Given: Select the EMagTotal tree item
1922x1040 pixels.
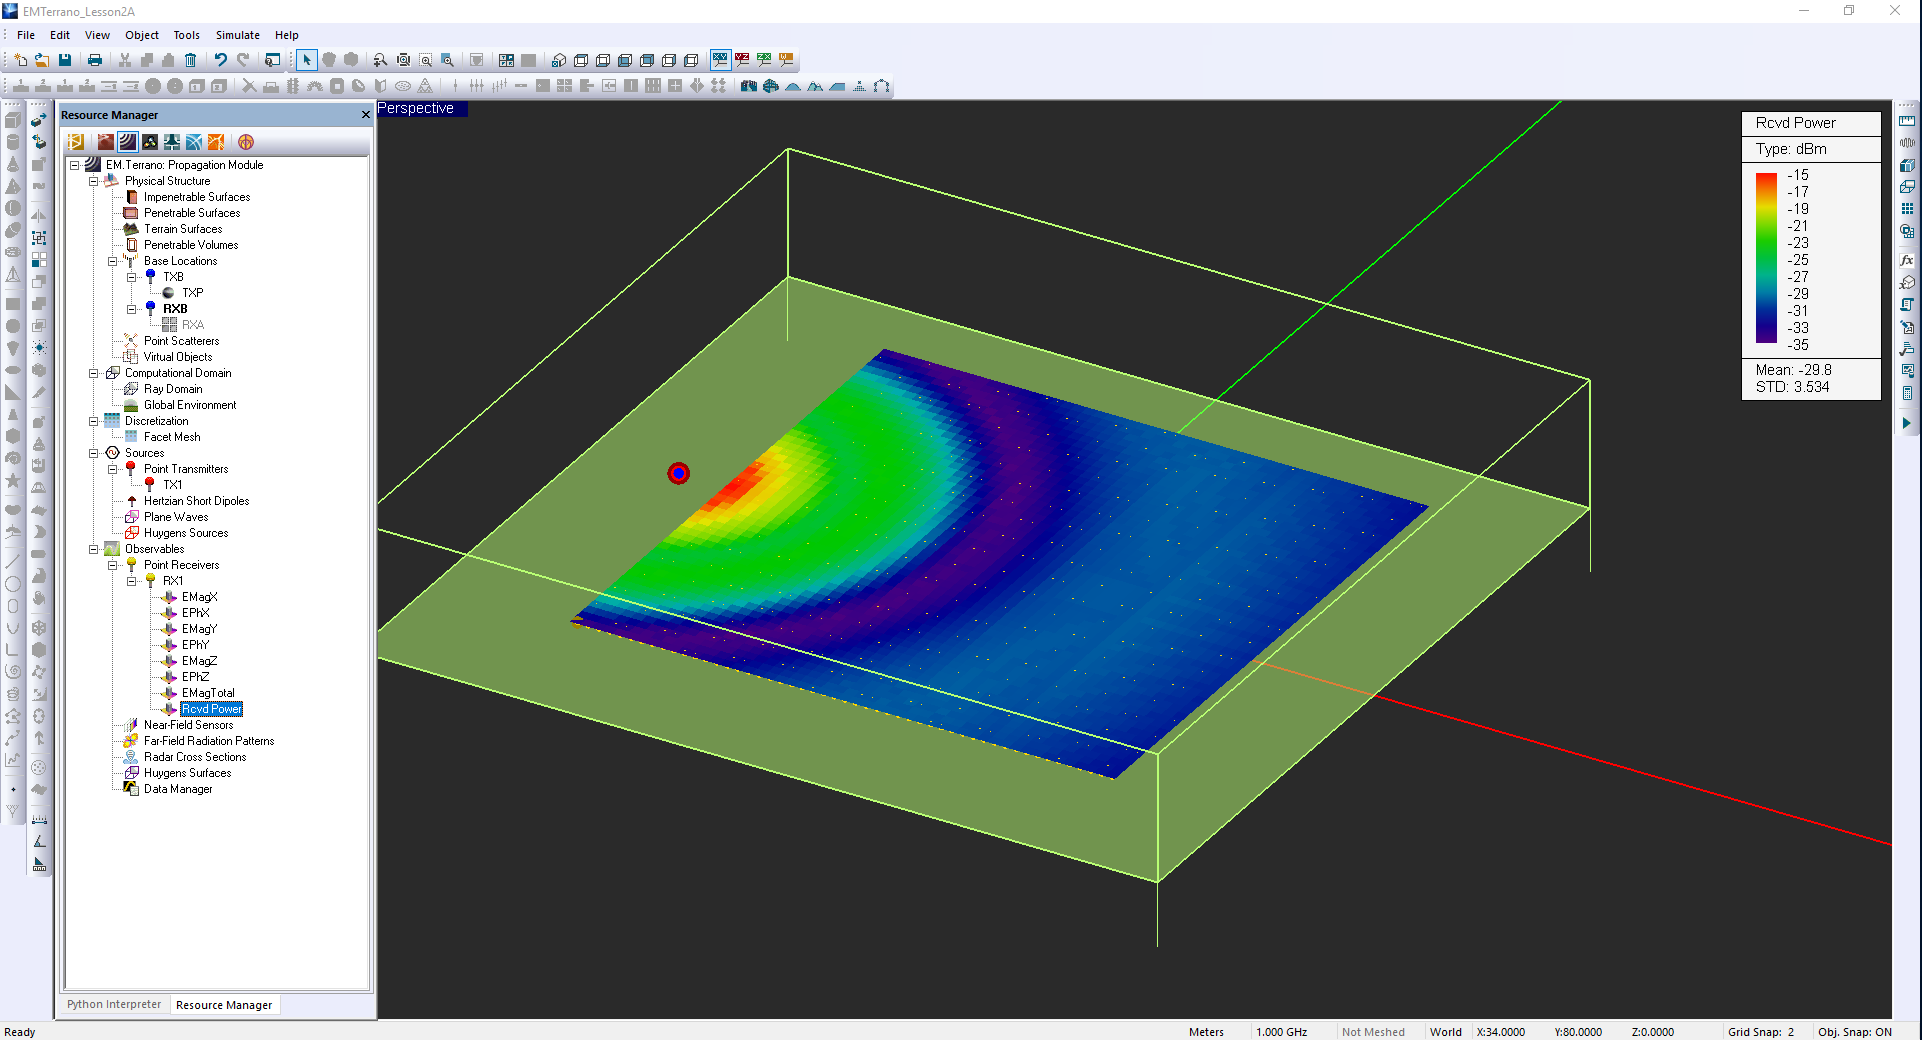Looking at the screenshot, I should tap(208, 693).
